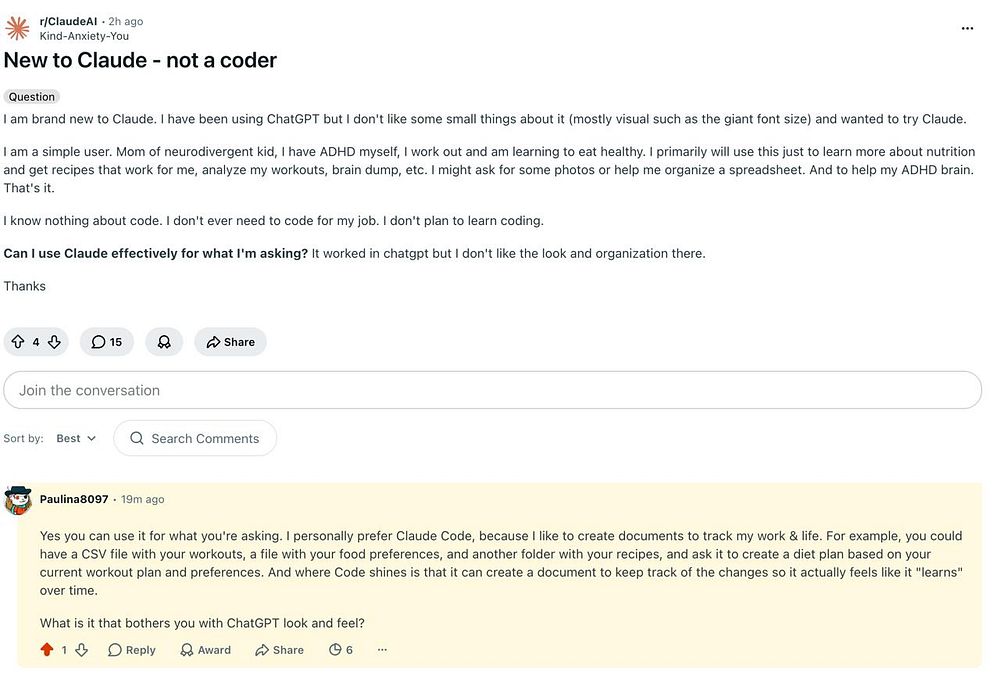Expand the Sort by Best dropdown

(76, 438)
